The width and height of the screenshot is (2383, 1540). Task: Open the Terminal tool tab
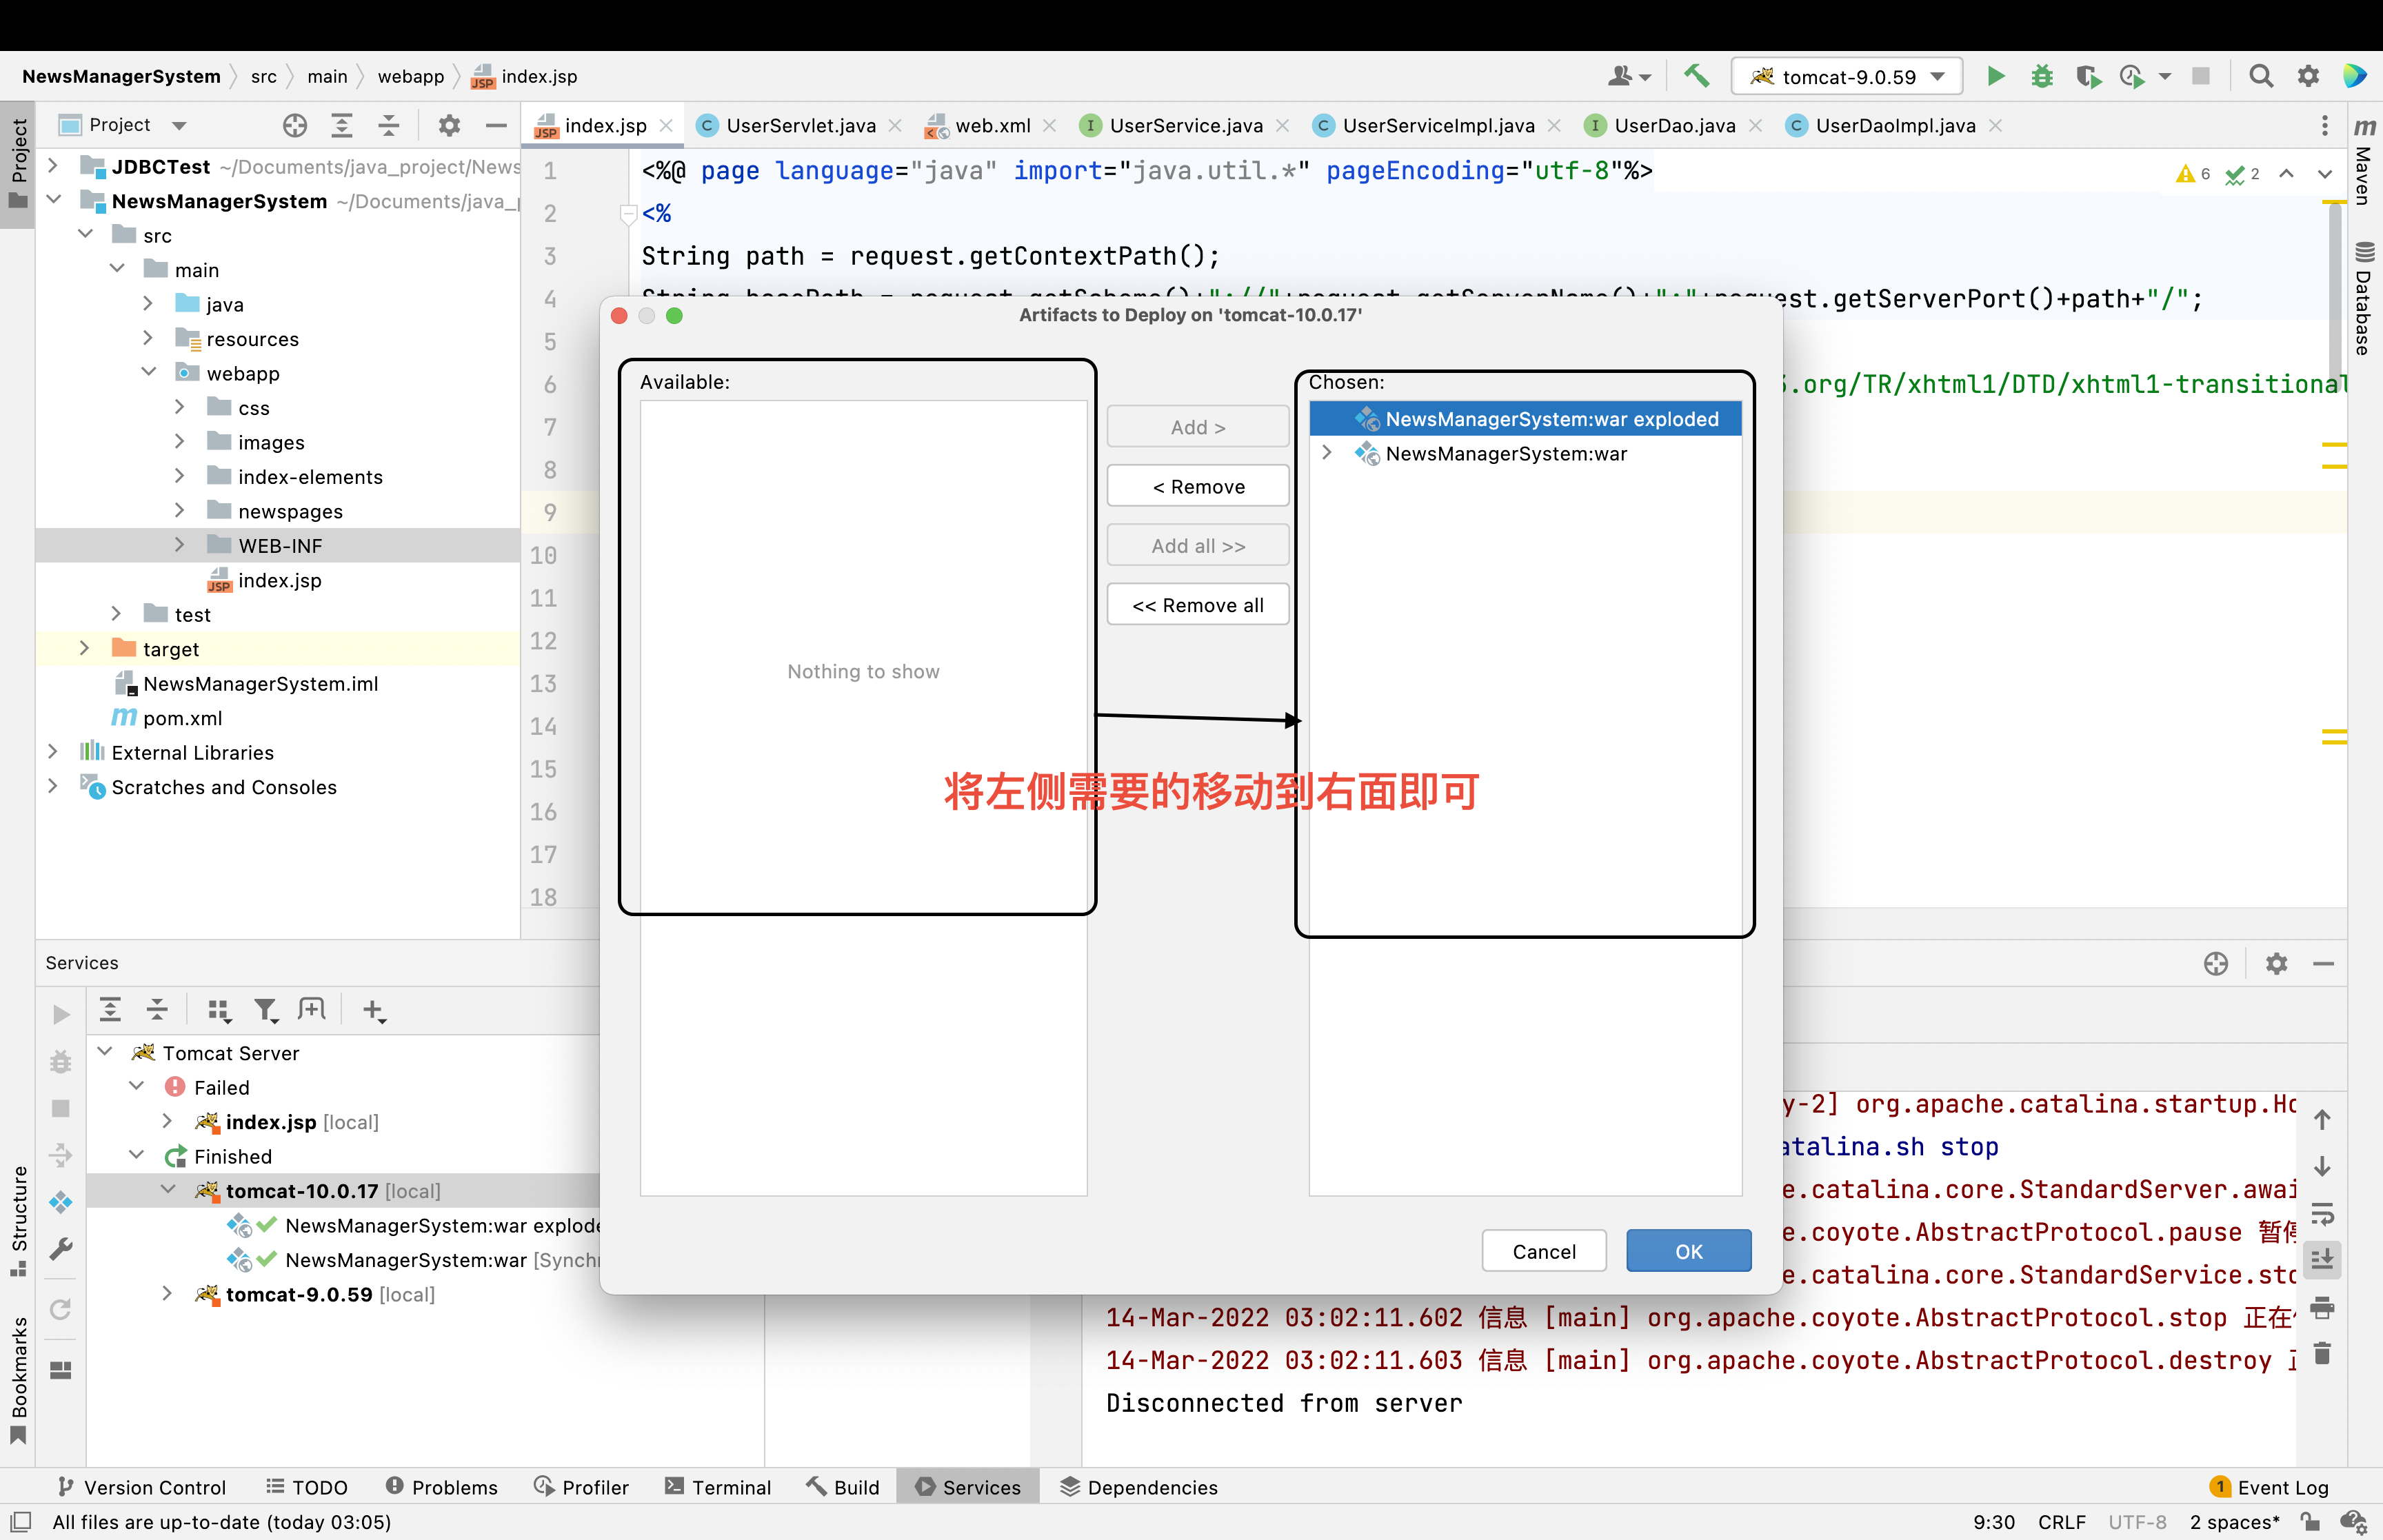coord(719,1487)
